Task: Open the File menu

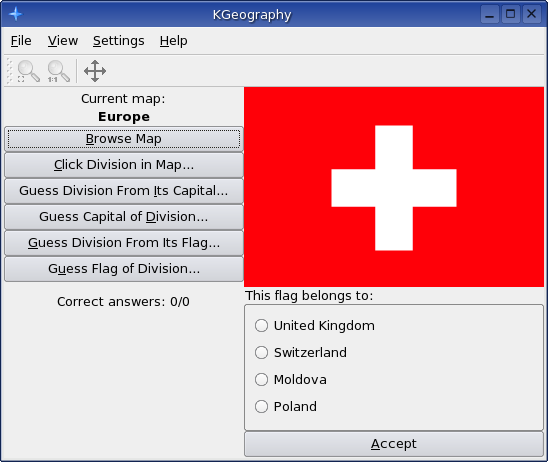Action: coord(21,41)
